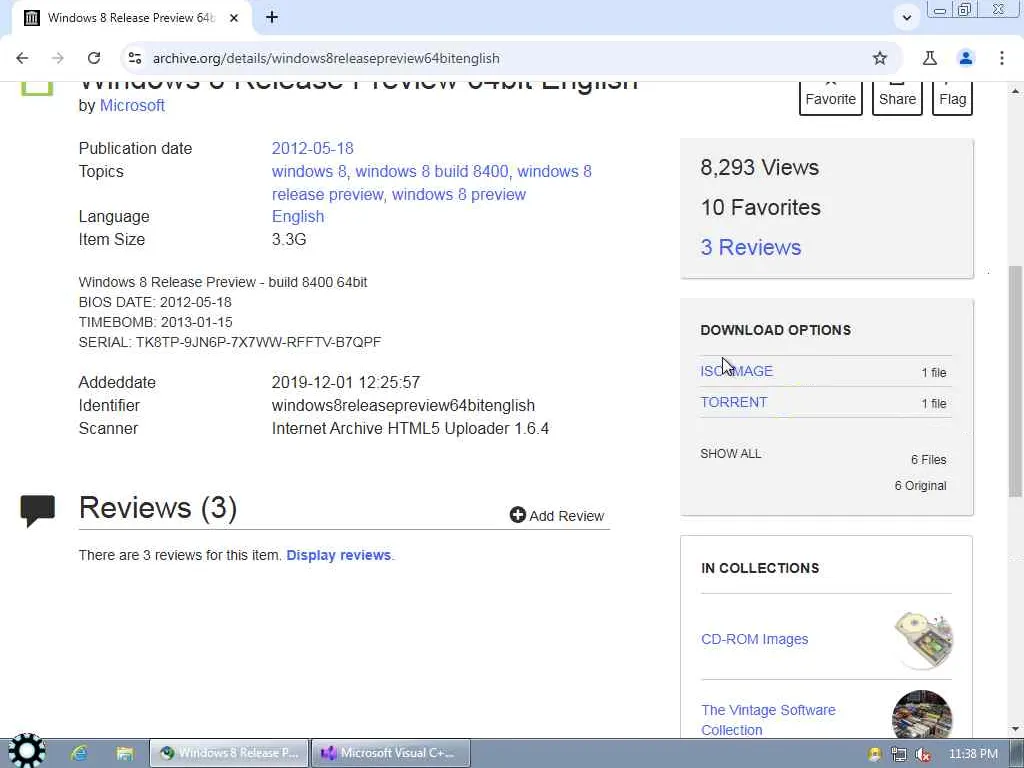Click the reviews speech bubble icon

coord(37,511)
